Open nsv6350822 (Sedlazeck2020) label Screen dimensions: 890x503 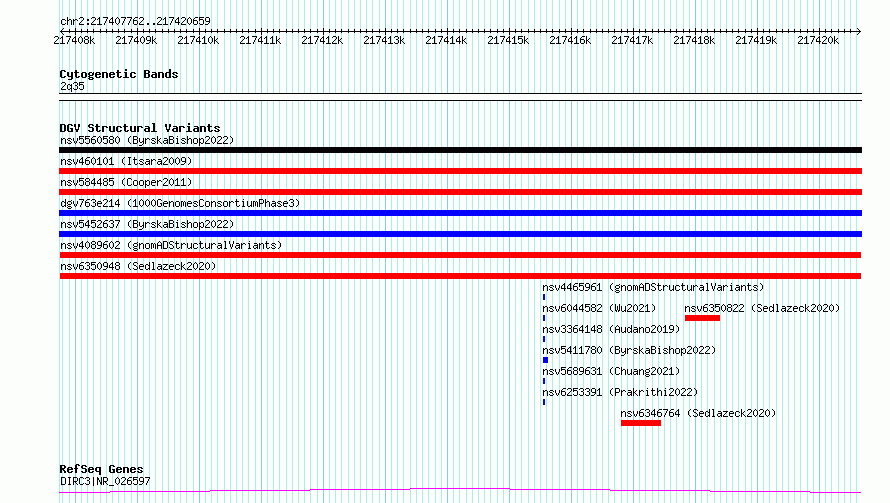762,308
